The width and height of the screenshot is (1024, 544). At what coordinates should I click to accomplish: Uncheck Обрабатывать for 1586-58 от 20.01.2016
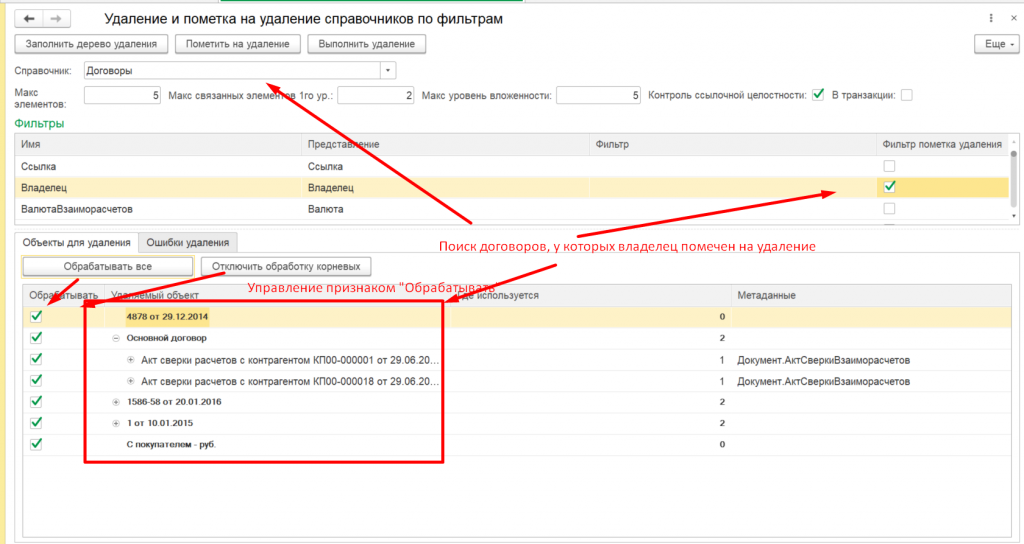coord(37,402)
